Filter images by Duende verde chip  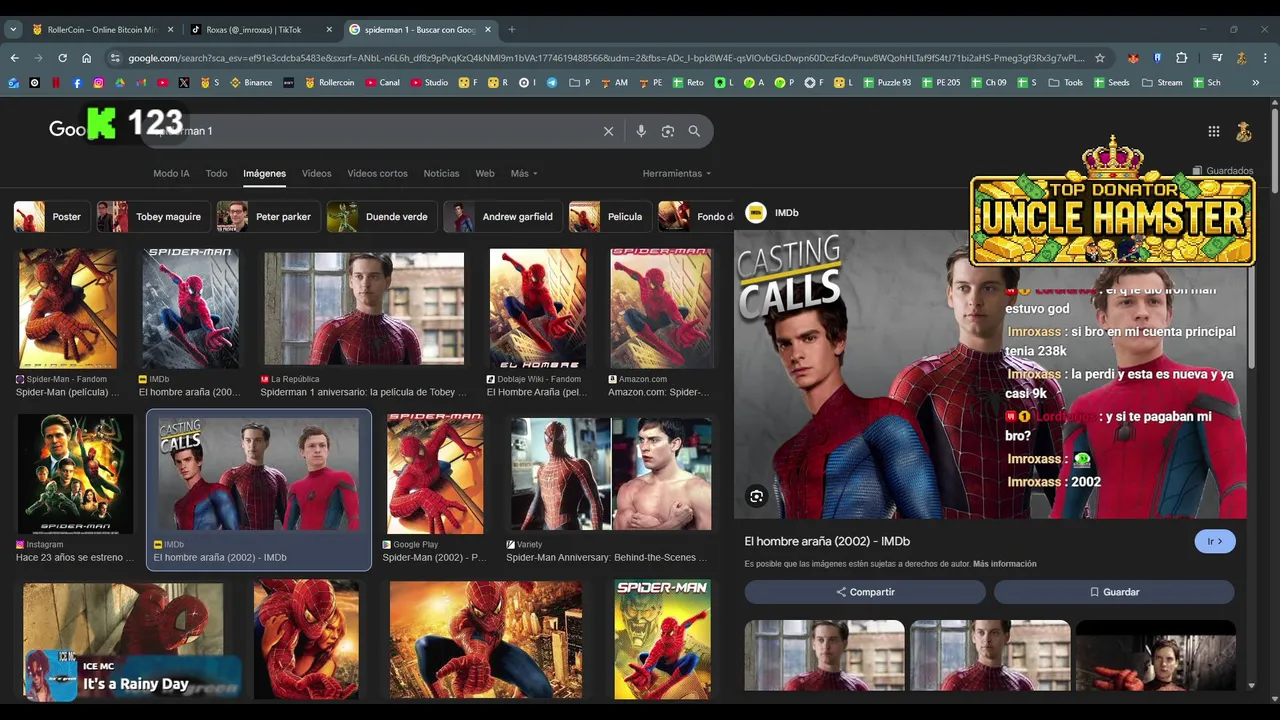382,216
